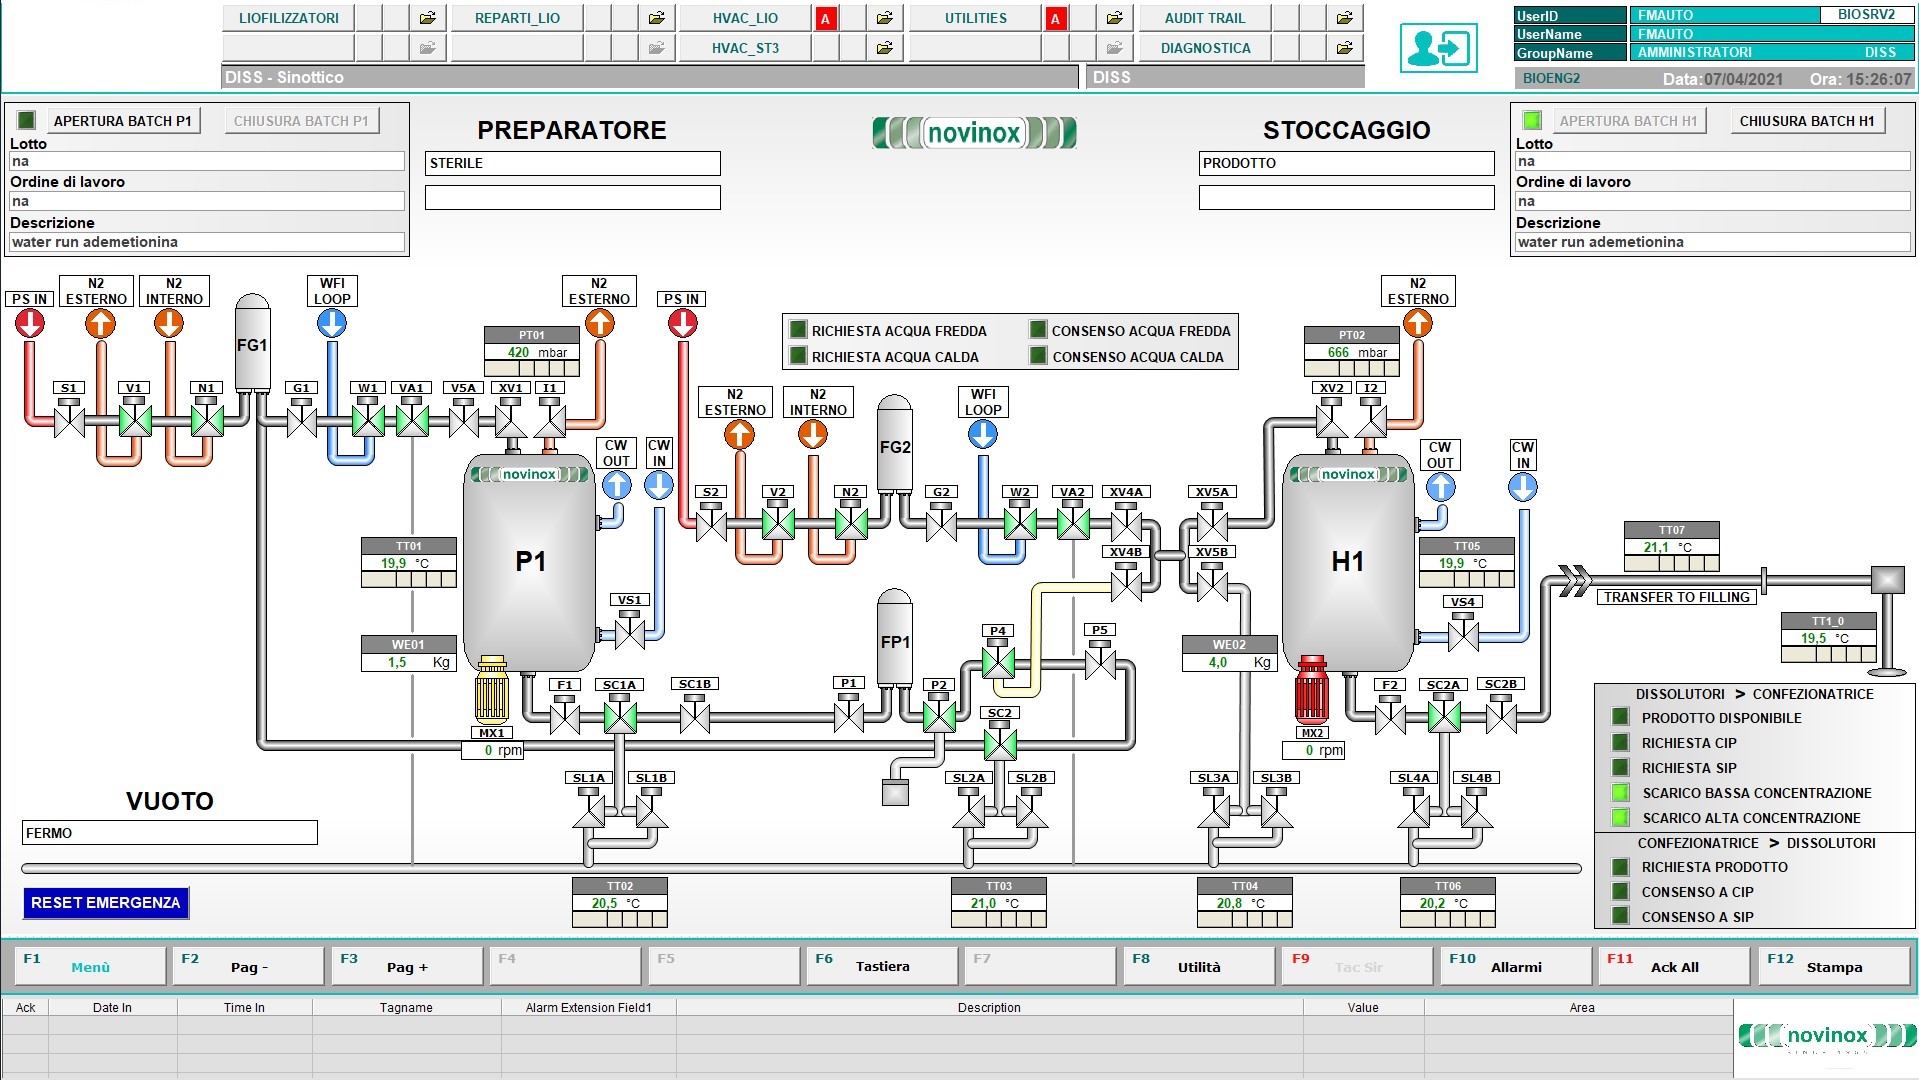Viewport: 1919px width, 1080px height.
Task: Select green valve SC2
Action: pyautogui.click(x=1000, y=742)
